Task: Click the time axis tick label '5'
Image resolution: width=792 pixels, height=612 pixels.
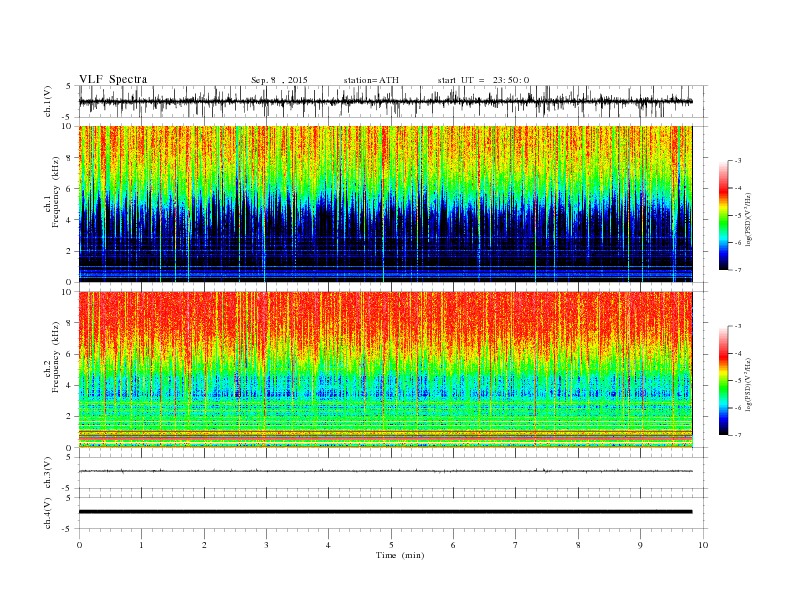Action: [391, 545]
